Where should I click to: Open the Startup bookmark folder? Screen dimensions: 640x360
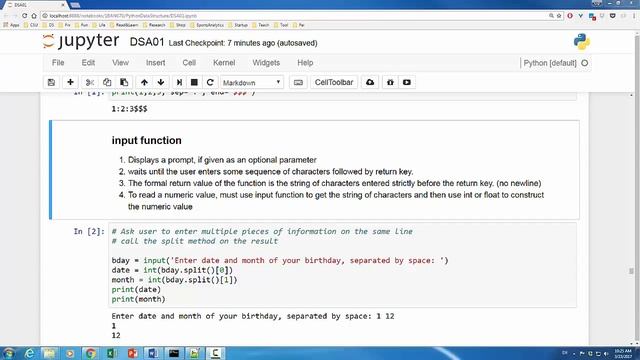point(238,25)
